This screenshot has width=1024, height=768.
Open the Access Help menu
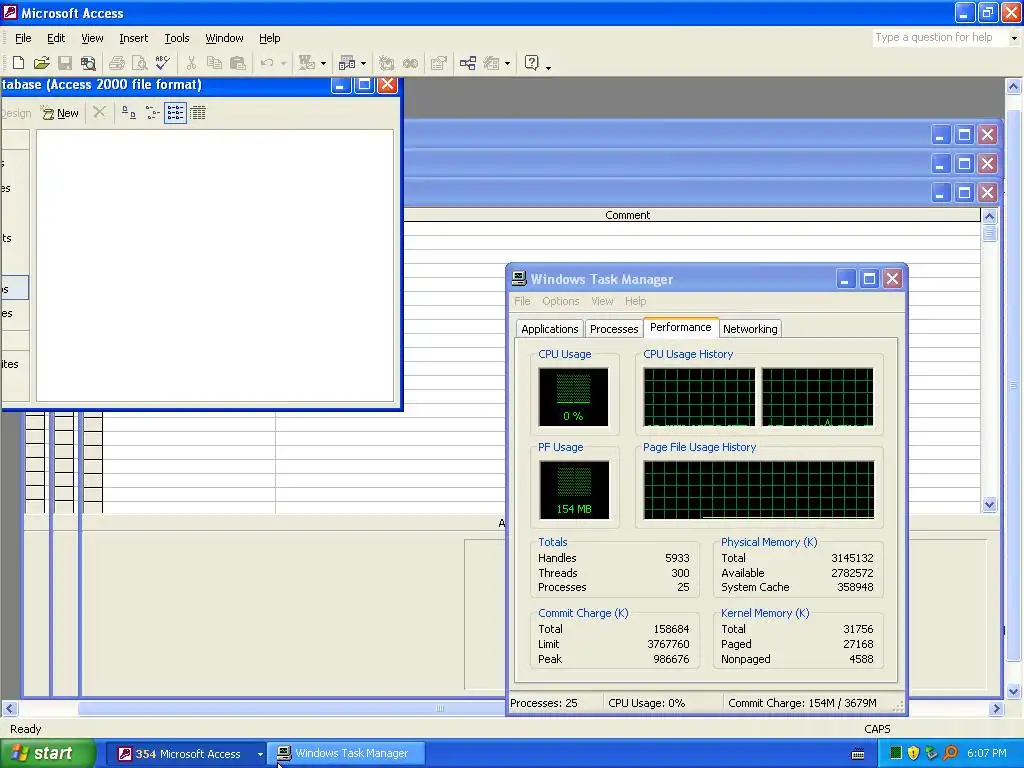(269, 38)
